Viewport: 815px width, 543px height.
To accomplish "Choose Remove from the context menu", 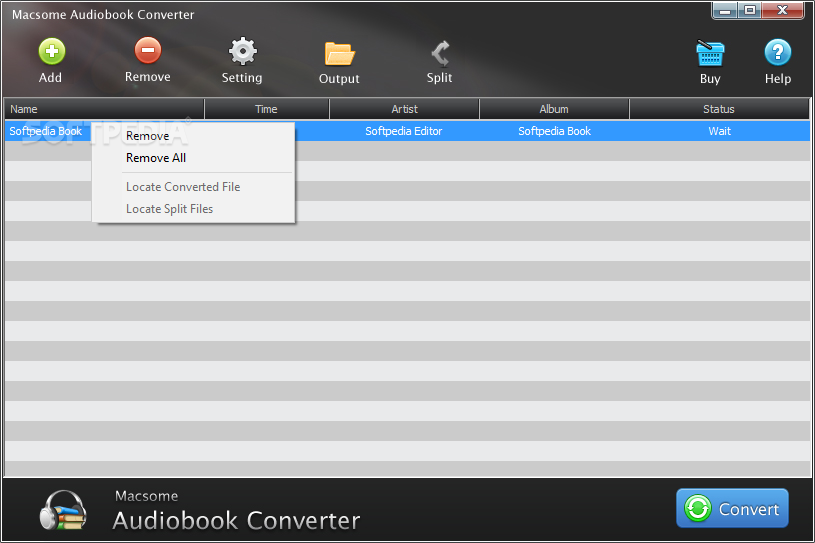I will point(148,136).
